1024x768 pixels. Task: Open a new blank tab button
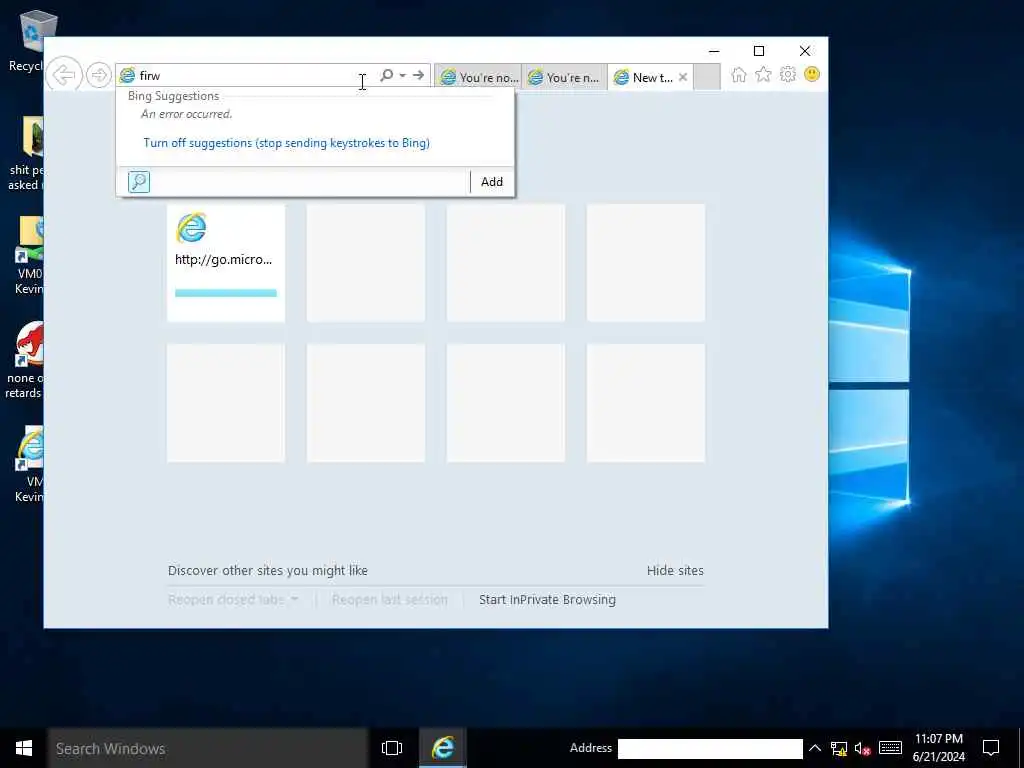pyautogui.click(x=707, y=76)
